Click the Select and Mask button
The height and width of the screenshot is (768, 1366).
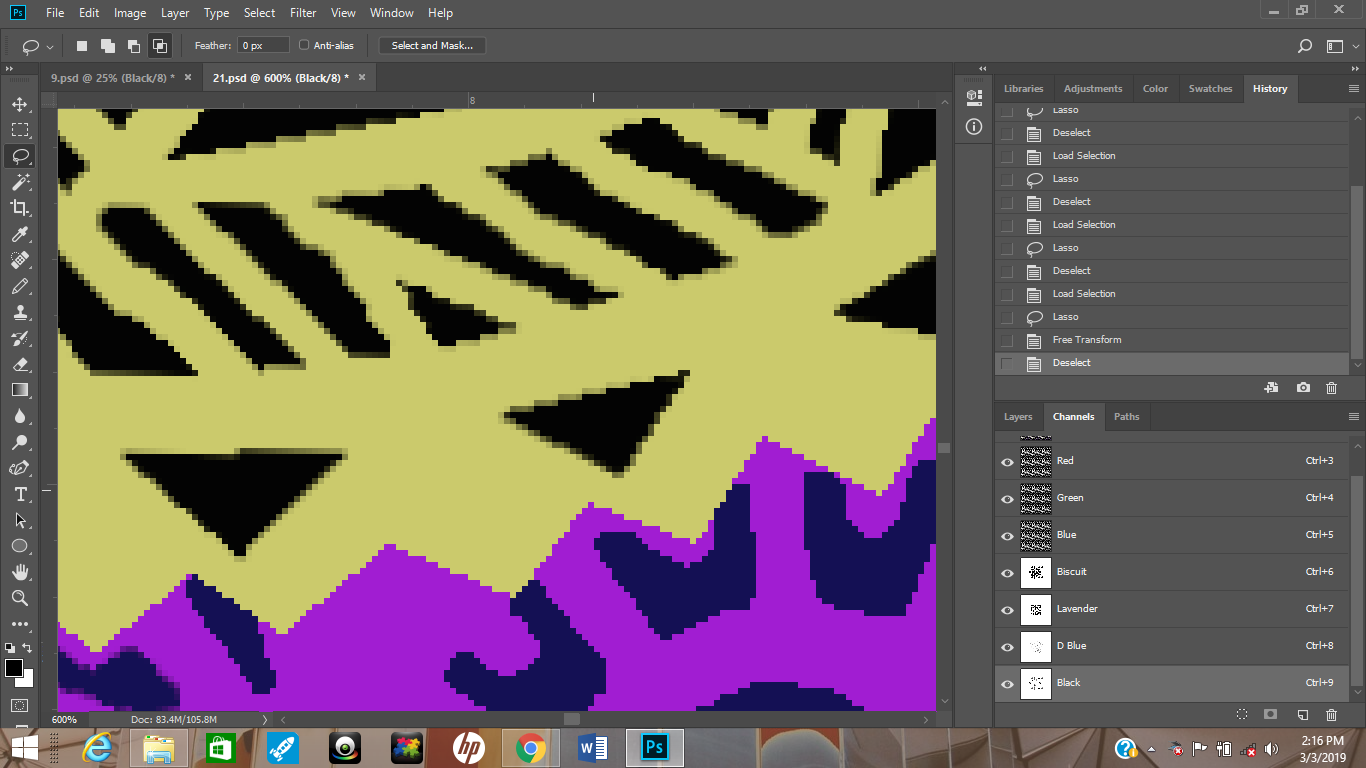coord(432,45)
